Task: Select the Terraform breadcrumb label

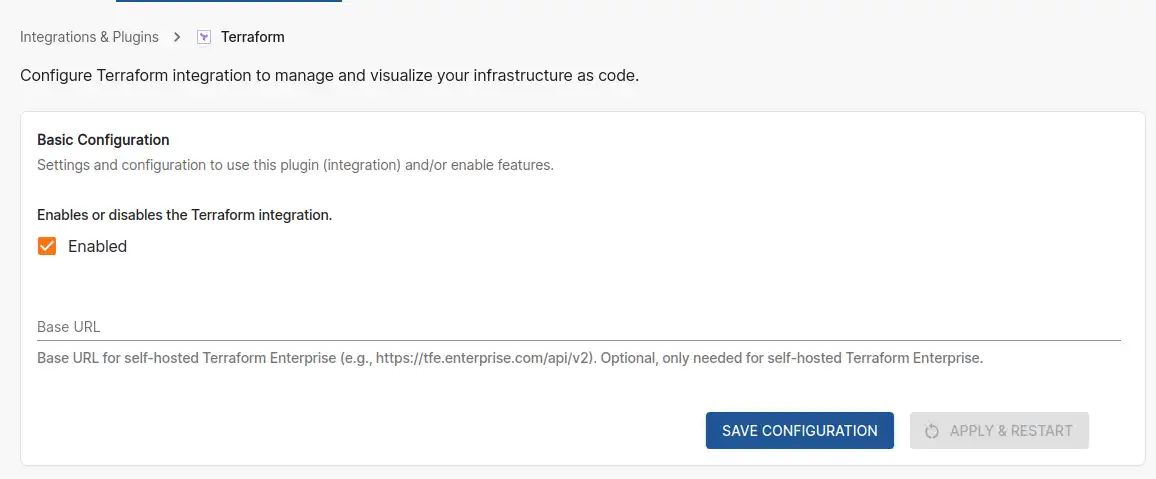Action: [x=253, y=37]
